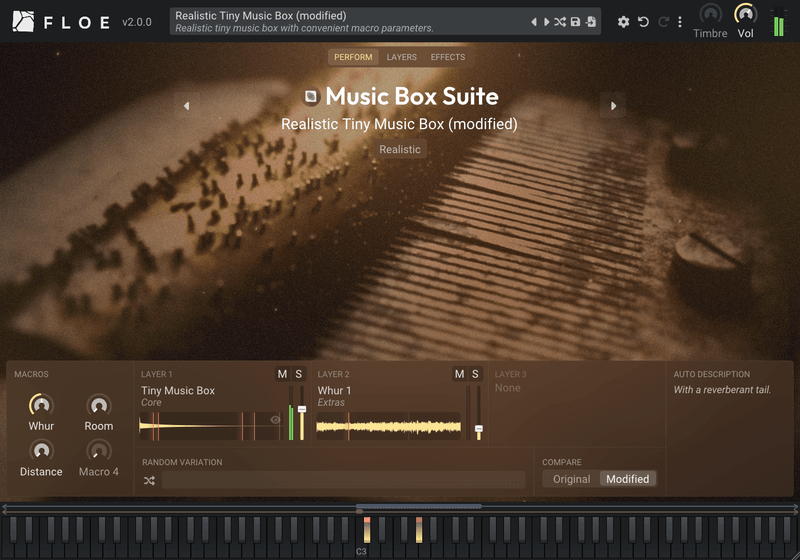Solo Layer 2 with S button

click(x=475, y=374)
